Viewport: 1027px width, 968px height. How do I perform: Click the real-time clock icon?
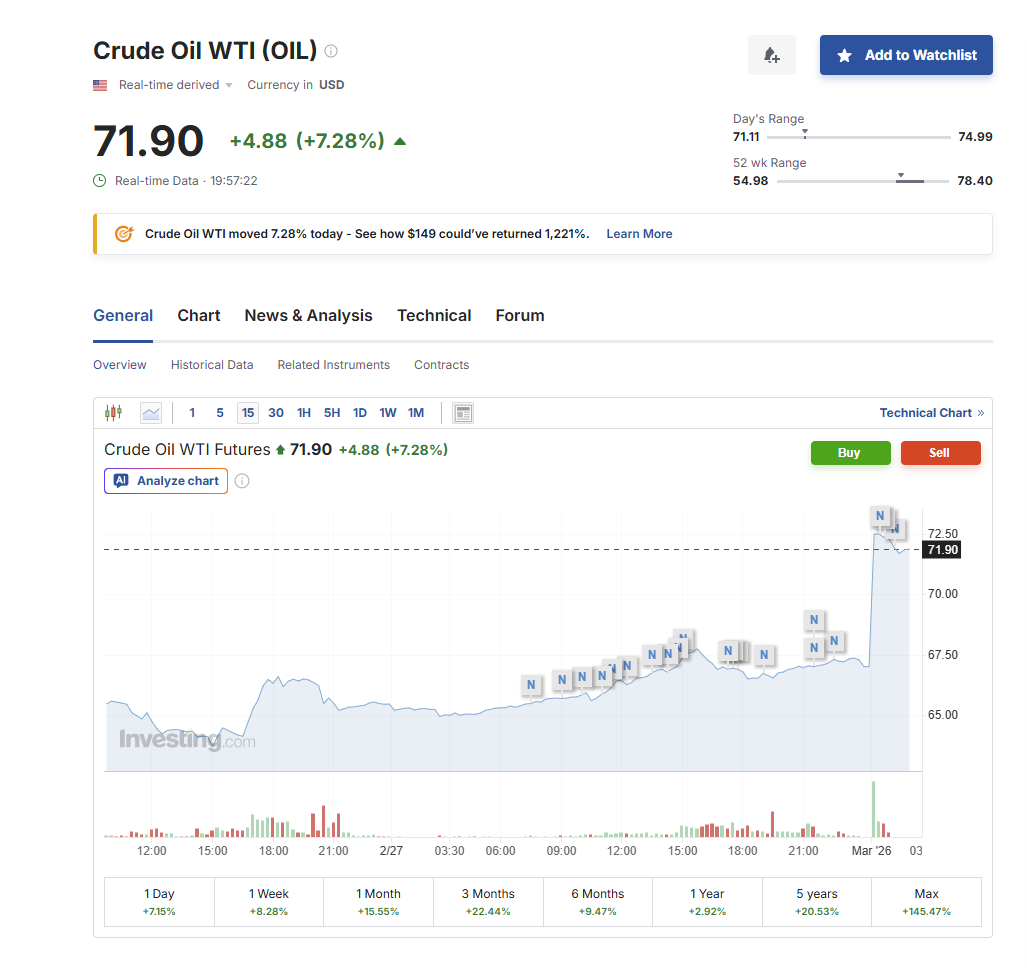click(100, 181)
